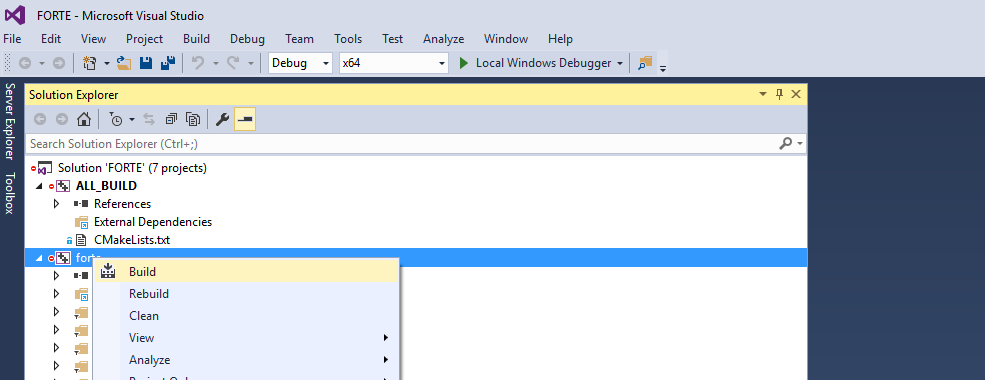Image resolution: width=985 pixels, height=380 pixels.
Task: Open the Server Explorer side tab
Action: coord(9,121)
